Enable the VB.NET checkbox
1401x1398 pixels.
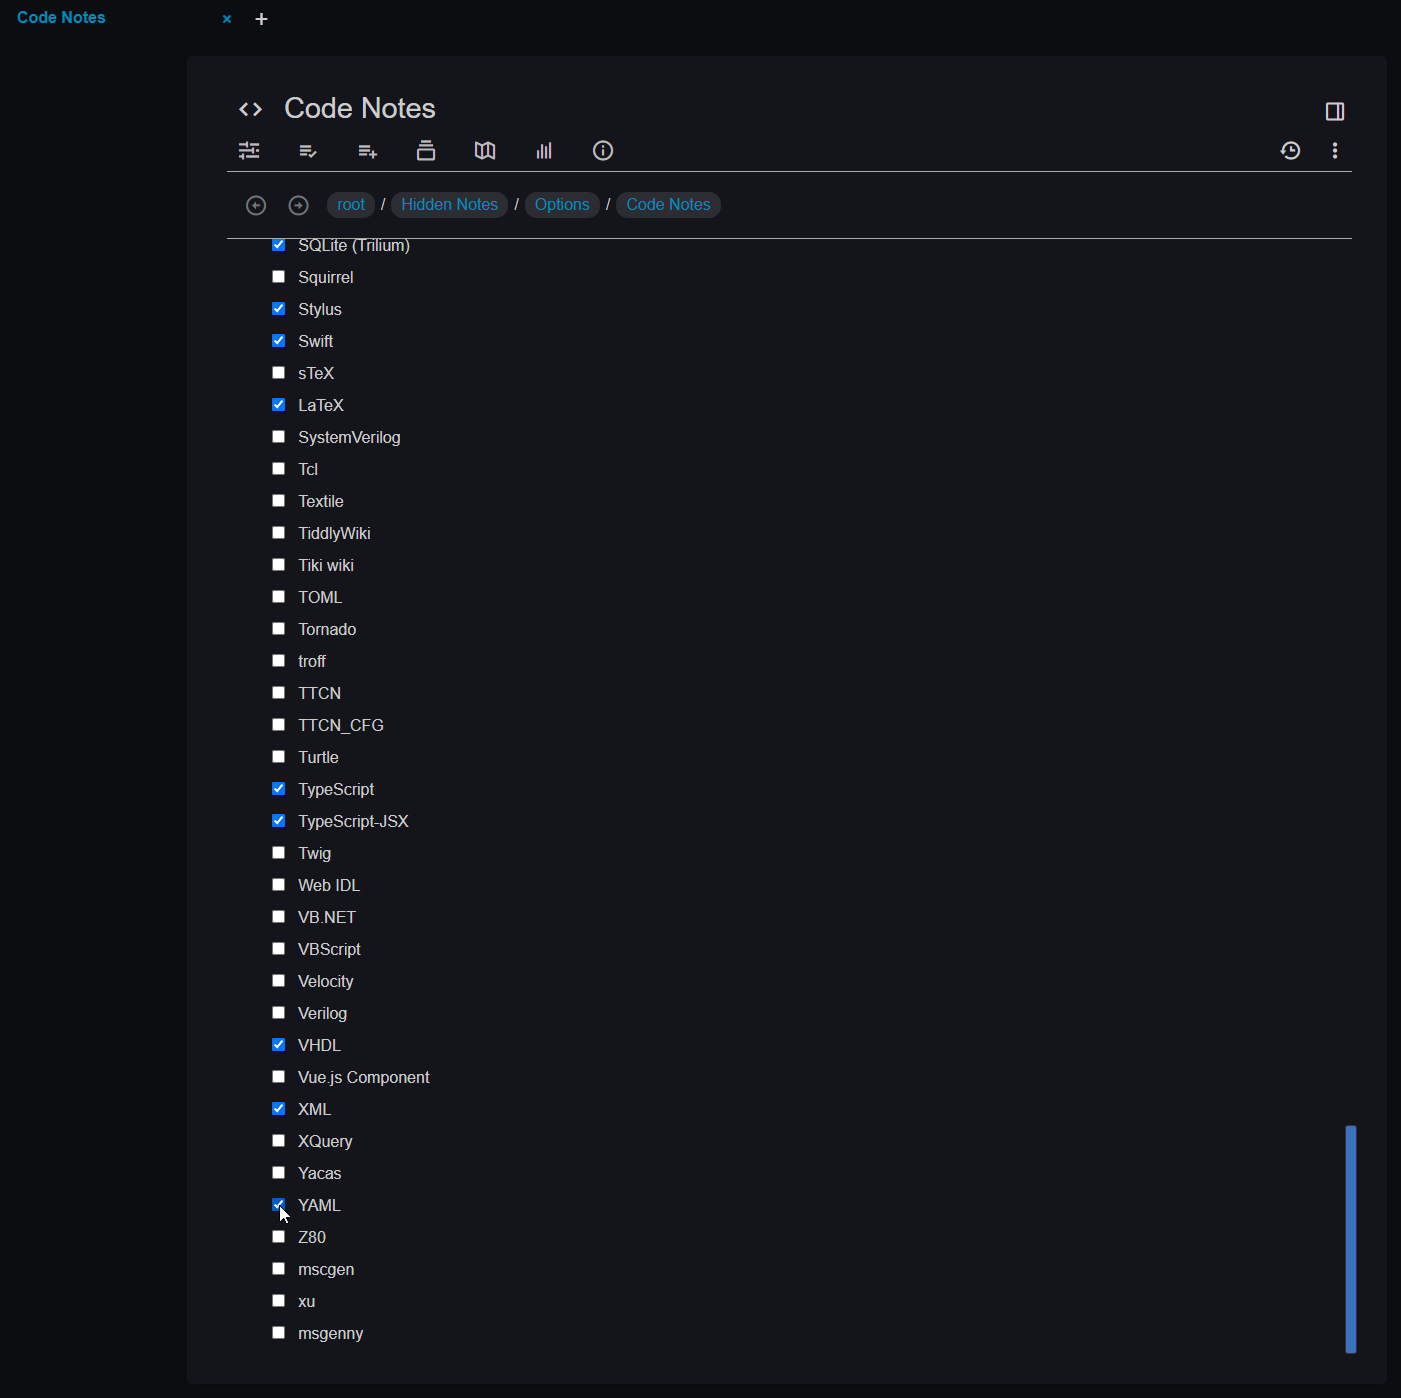(279, 917)
